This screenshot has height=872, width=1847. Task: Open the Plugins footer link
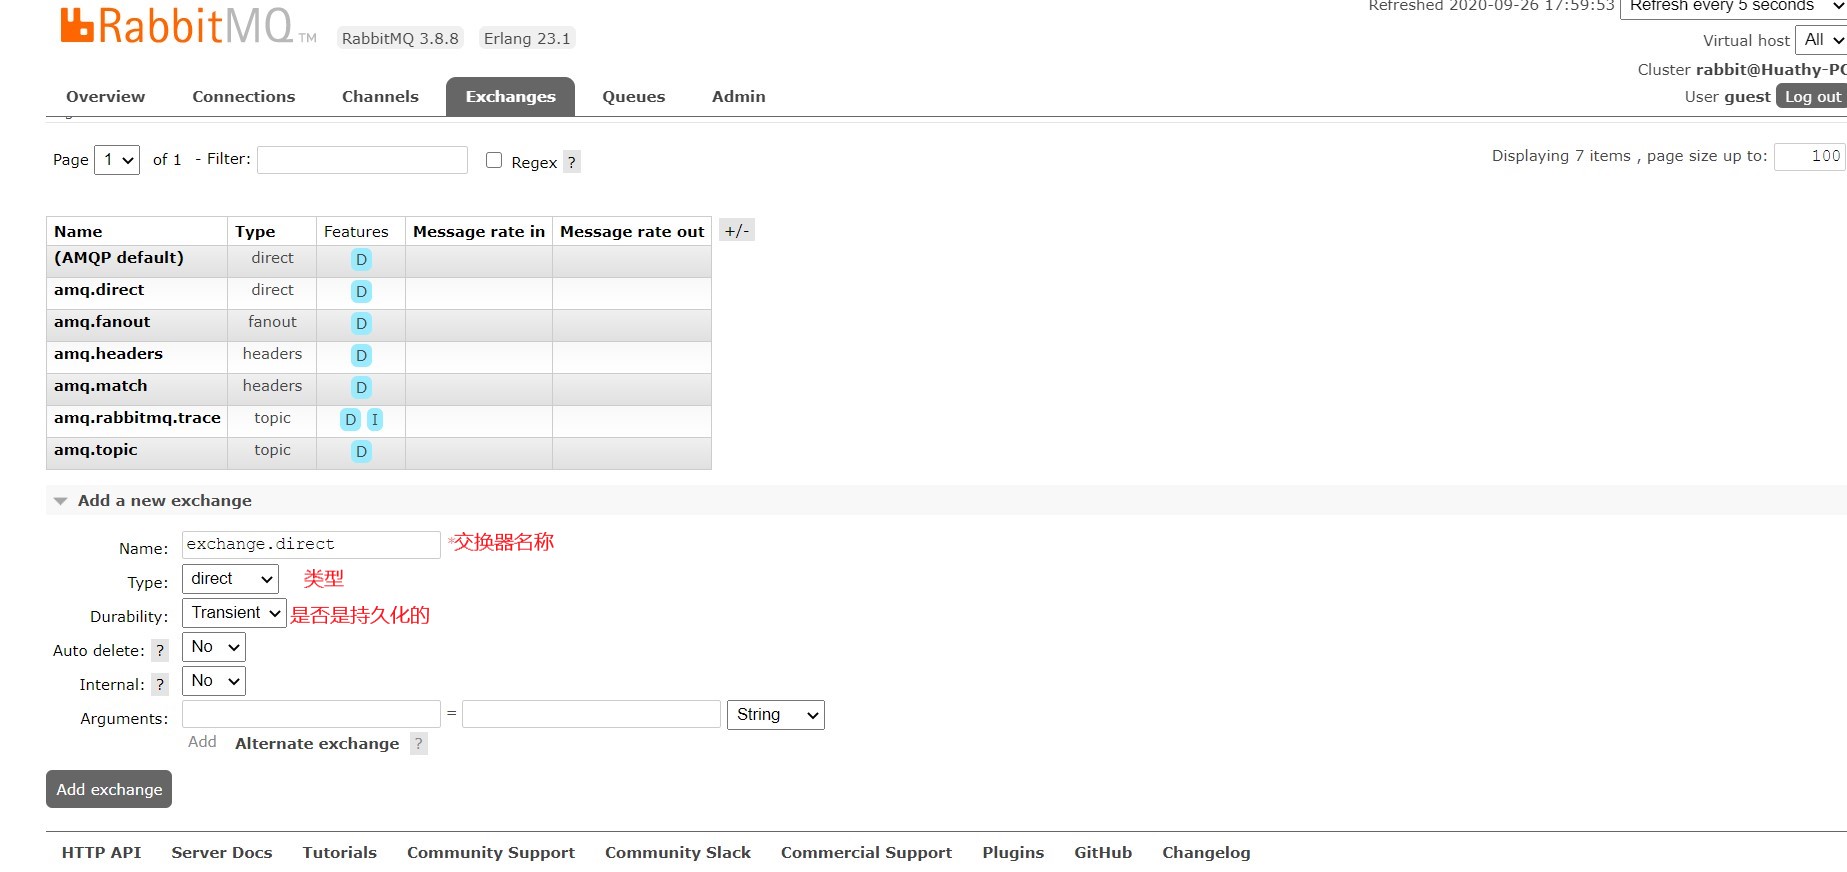[x=1013, y=852]
